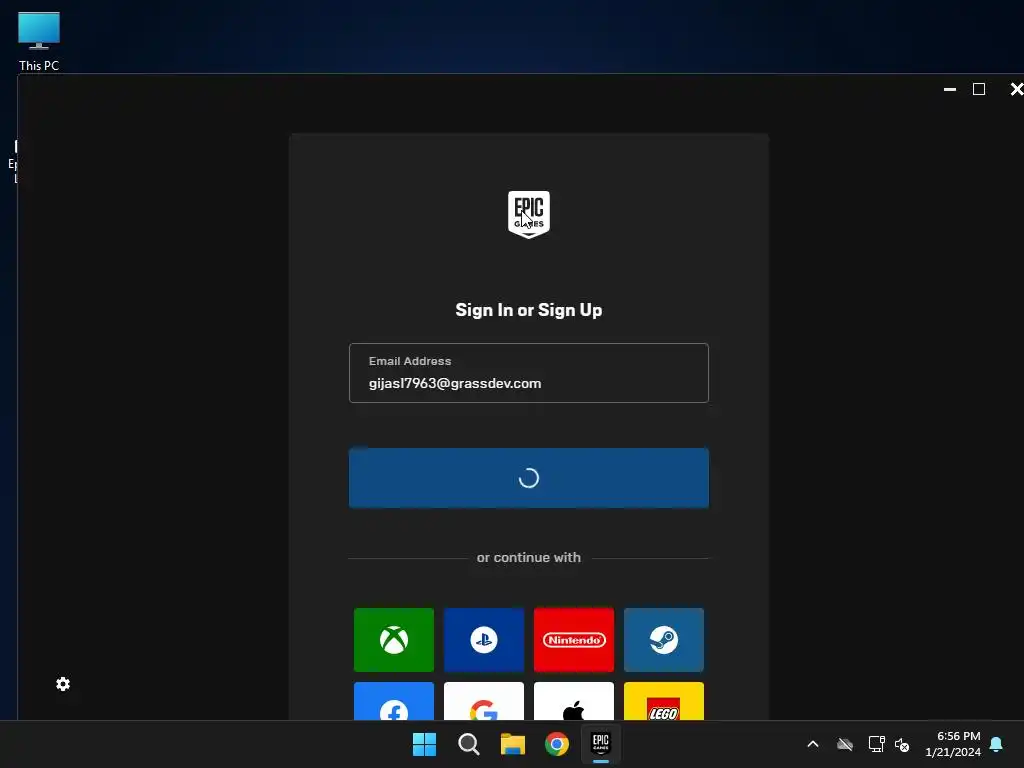The width and height of the screenshot is (1024, 768).
Task: Maximize the Epic Games Launcher window
Action: click(x=979, y=89)
